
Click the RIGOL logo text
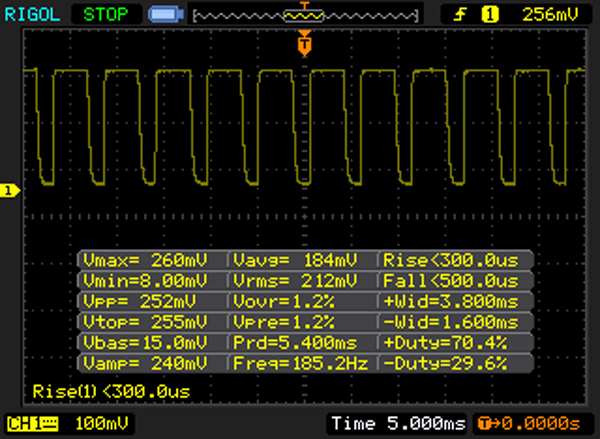[33, 15]
